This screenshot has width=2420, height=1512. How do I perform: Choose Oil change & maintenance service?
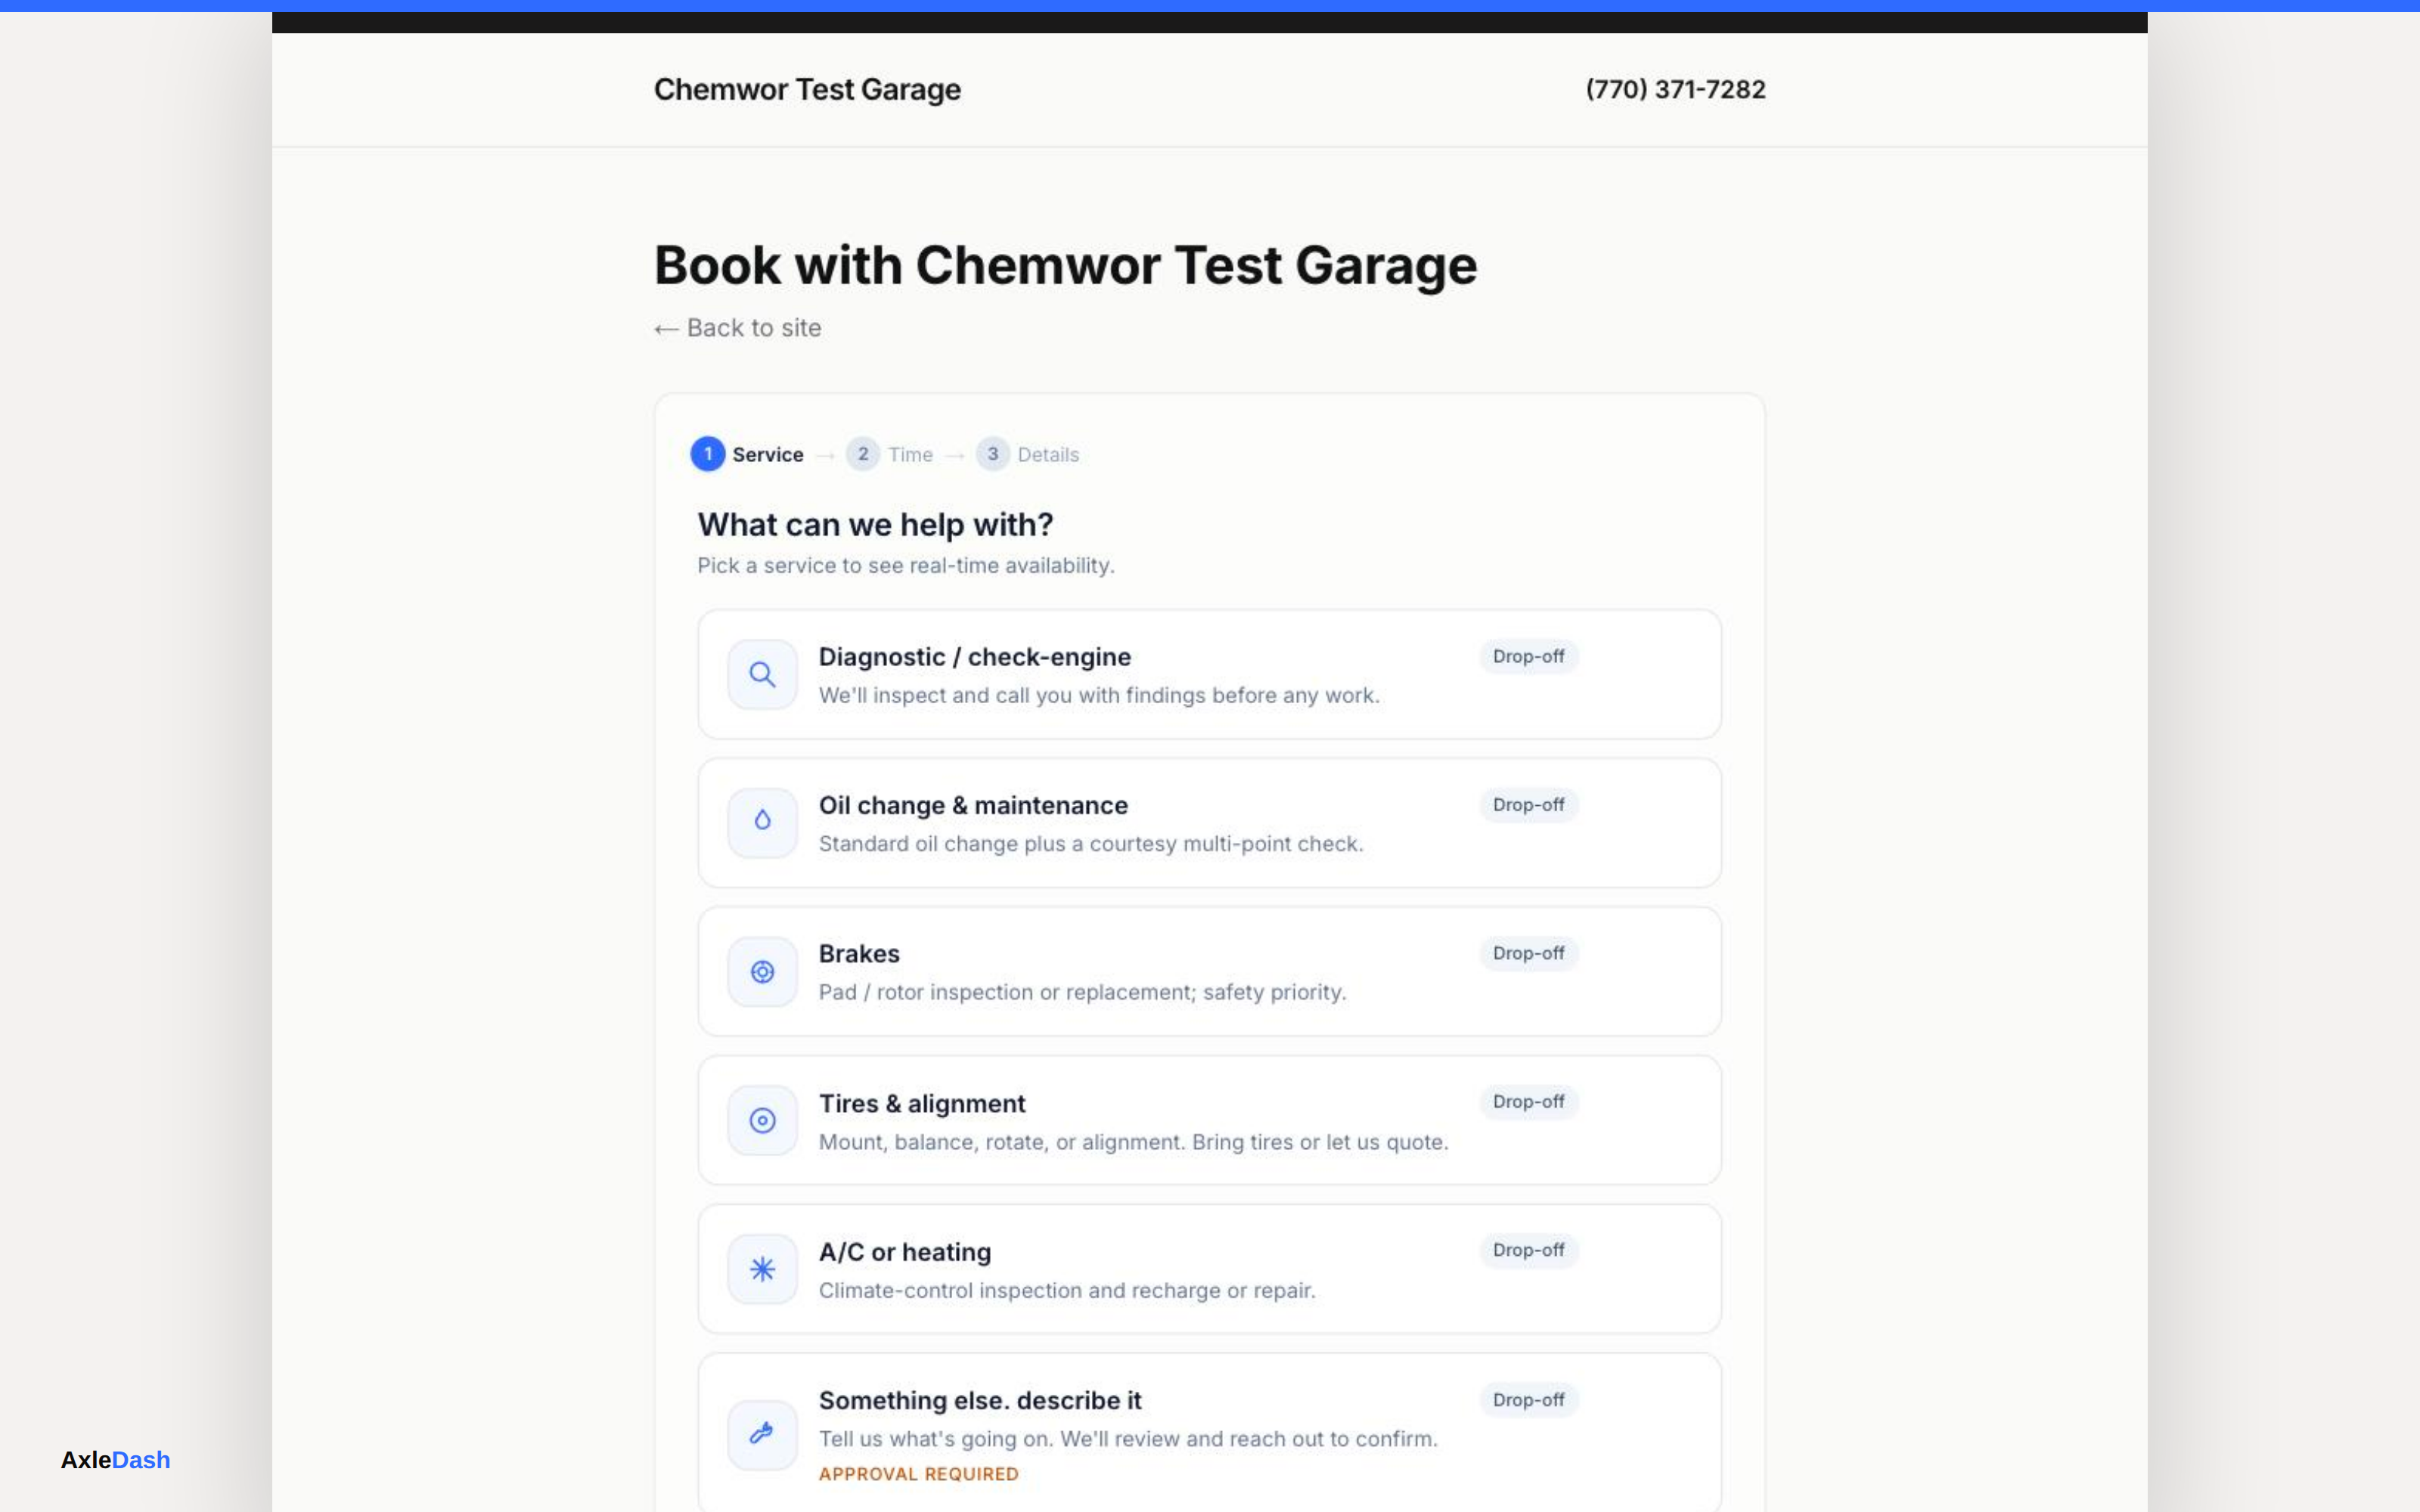tap(1209, 823)
